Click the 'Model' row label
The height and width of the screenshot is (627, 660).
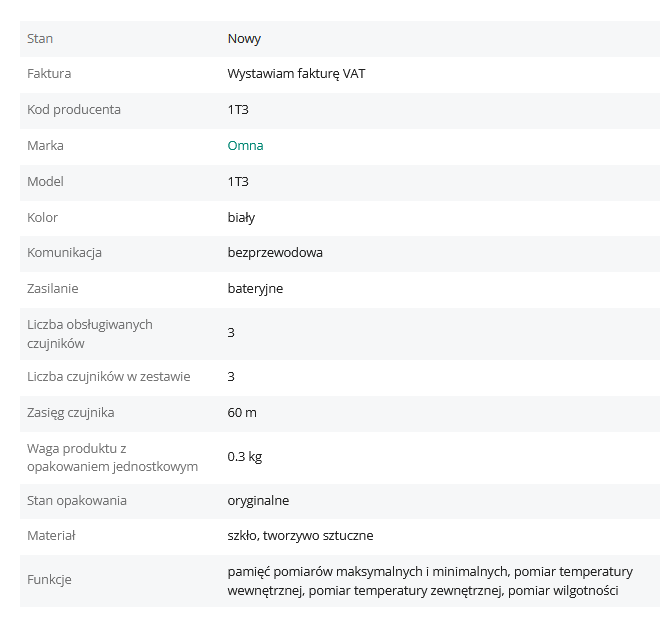[x=45, y=182]
